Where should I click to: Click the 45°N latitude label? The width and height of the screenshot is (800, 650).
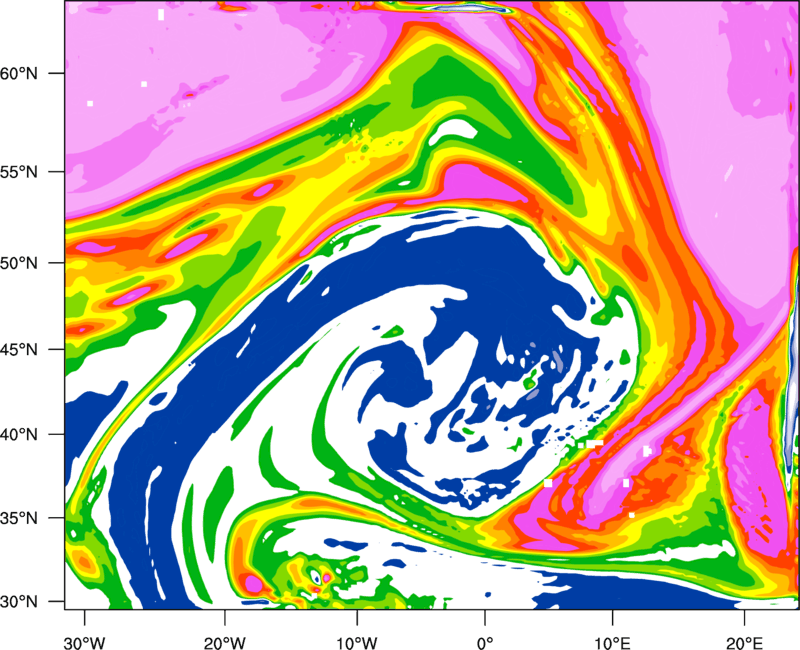[19, 350]
